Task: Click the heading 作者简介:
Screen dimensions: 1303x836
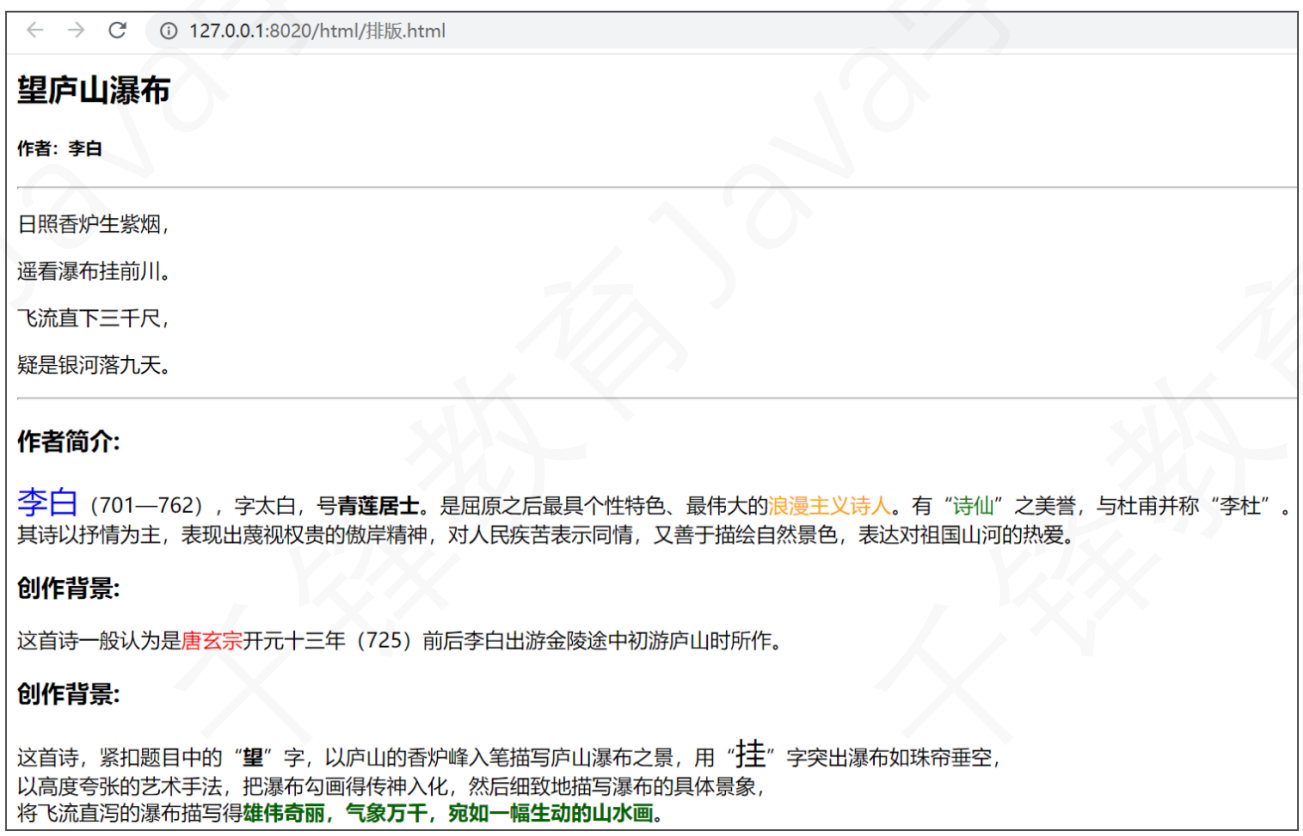Action: pyautogui.click(x=69, y=442)
